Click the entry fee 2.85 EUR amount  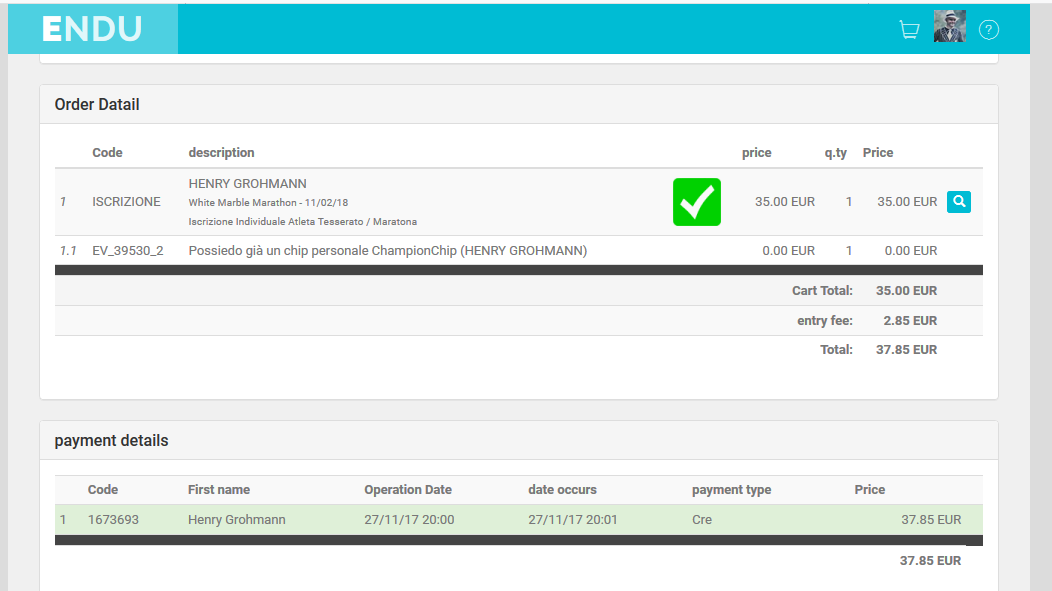(910, 321)
